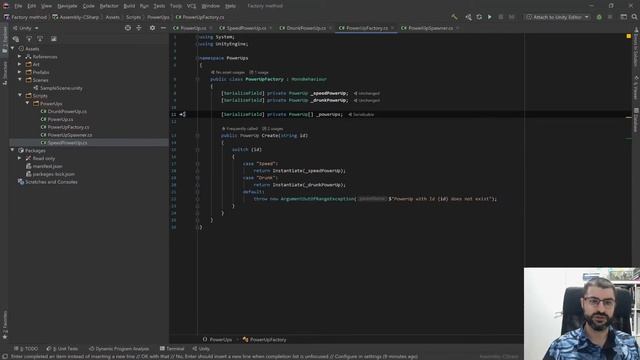
Task: Click the collapse all icon in Explorer header
Action: click(x=139, y=28)
